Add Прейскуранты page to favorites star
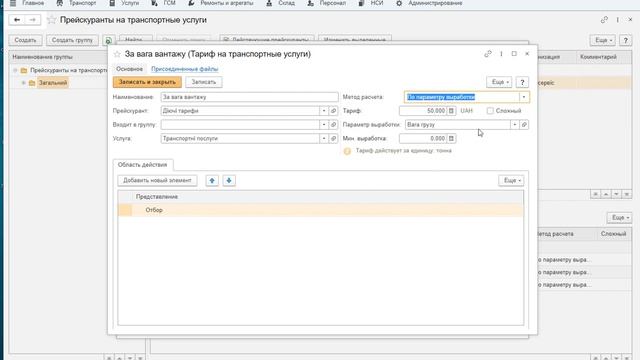640x360 pixels. [51, 20]
